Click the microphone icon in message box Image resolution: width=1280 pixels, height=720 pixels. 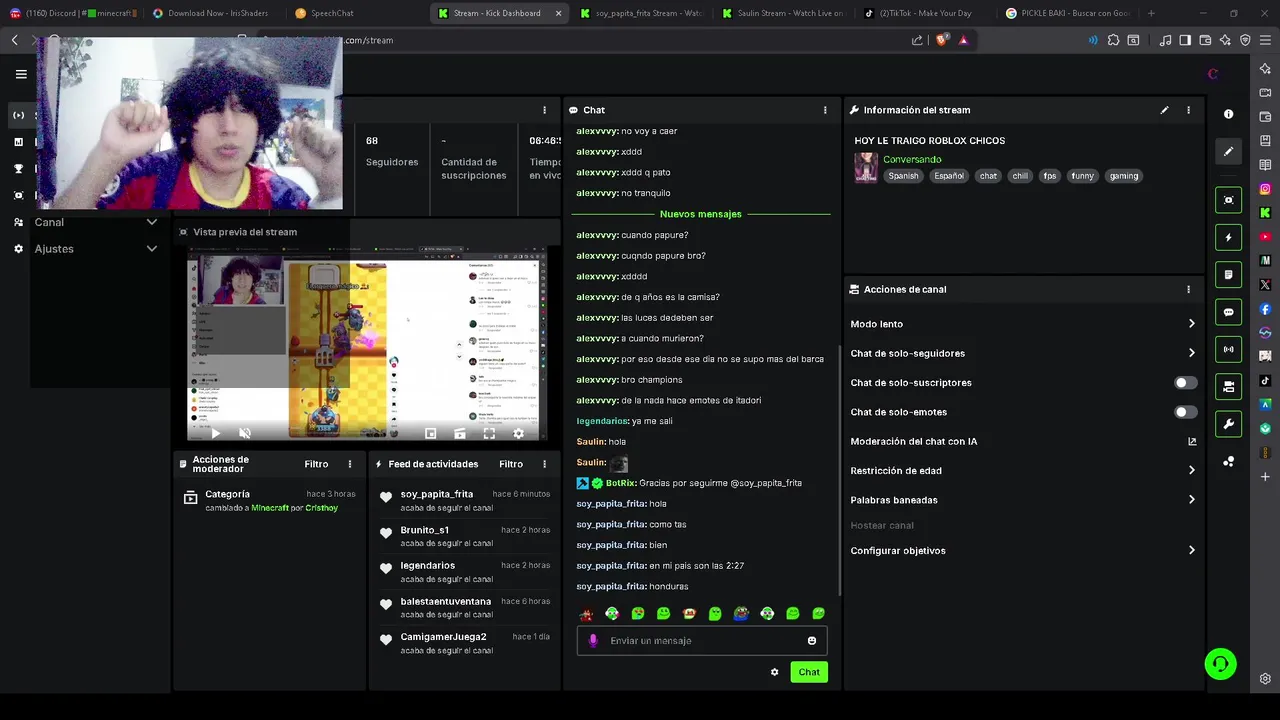click(593, 641)
